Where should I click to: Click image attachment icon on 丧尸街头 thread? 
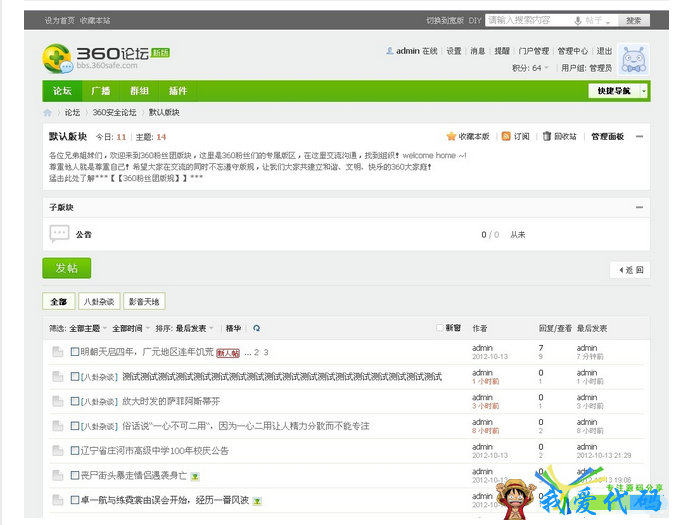coord(195,476)
